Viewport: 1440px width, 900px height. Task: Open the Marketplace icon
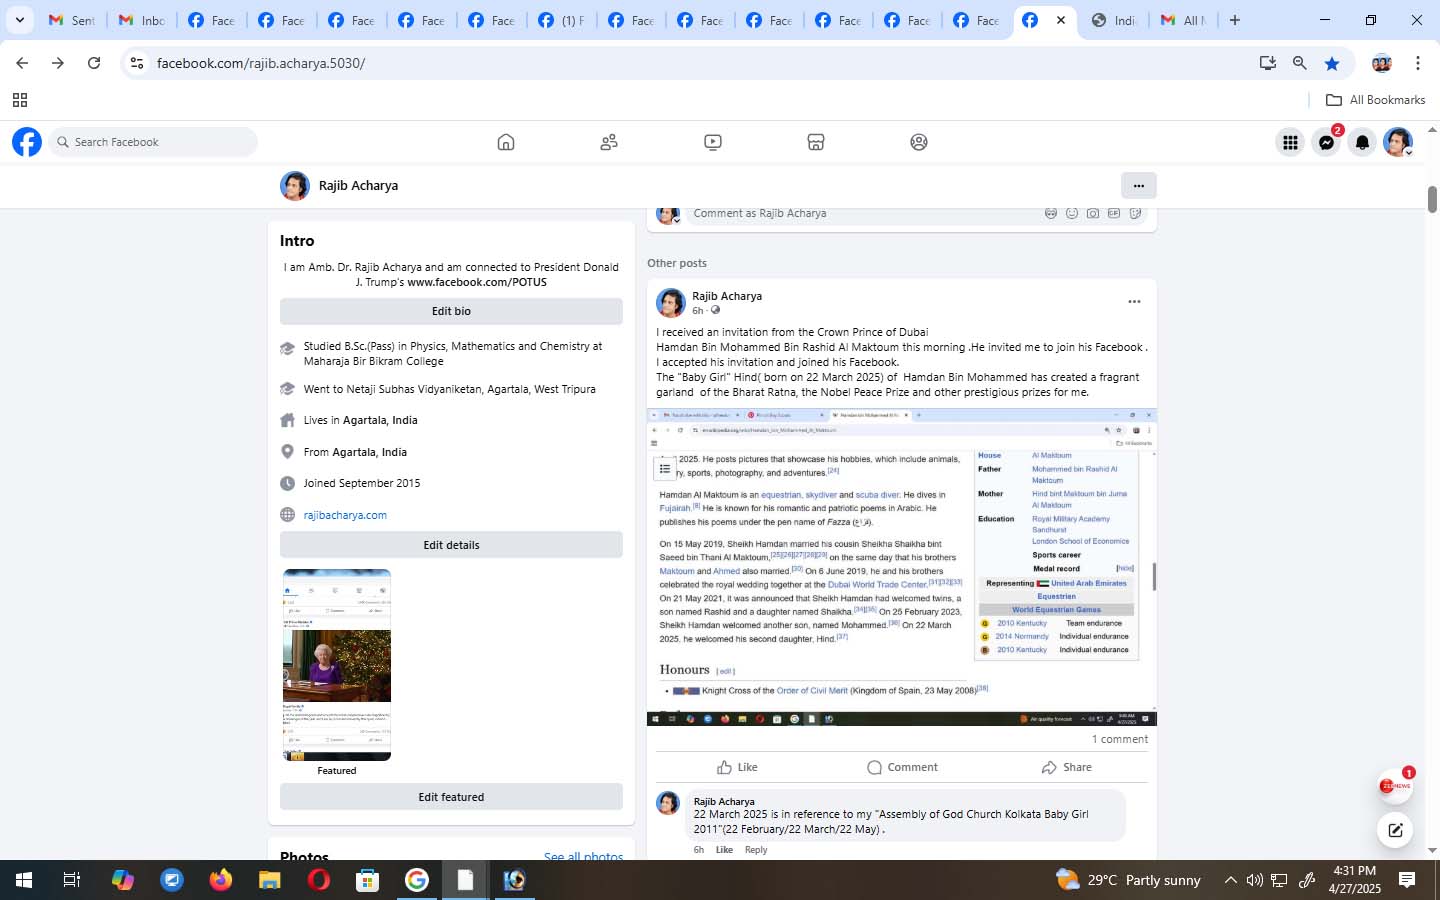coord(816,142)
